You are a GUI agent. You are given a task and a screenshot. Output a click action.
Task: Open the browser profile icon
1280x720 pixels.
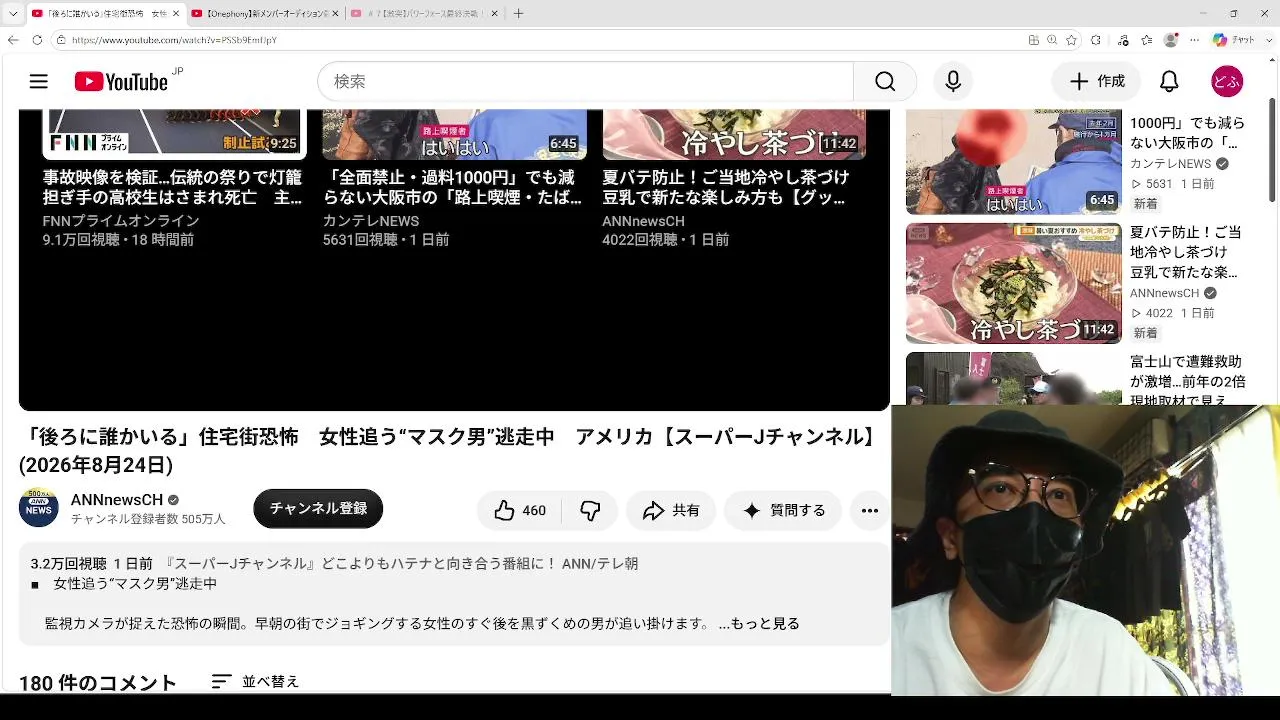click(x=1171, y=40)
